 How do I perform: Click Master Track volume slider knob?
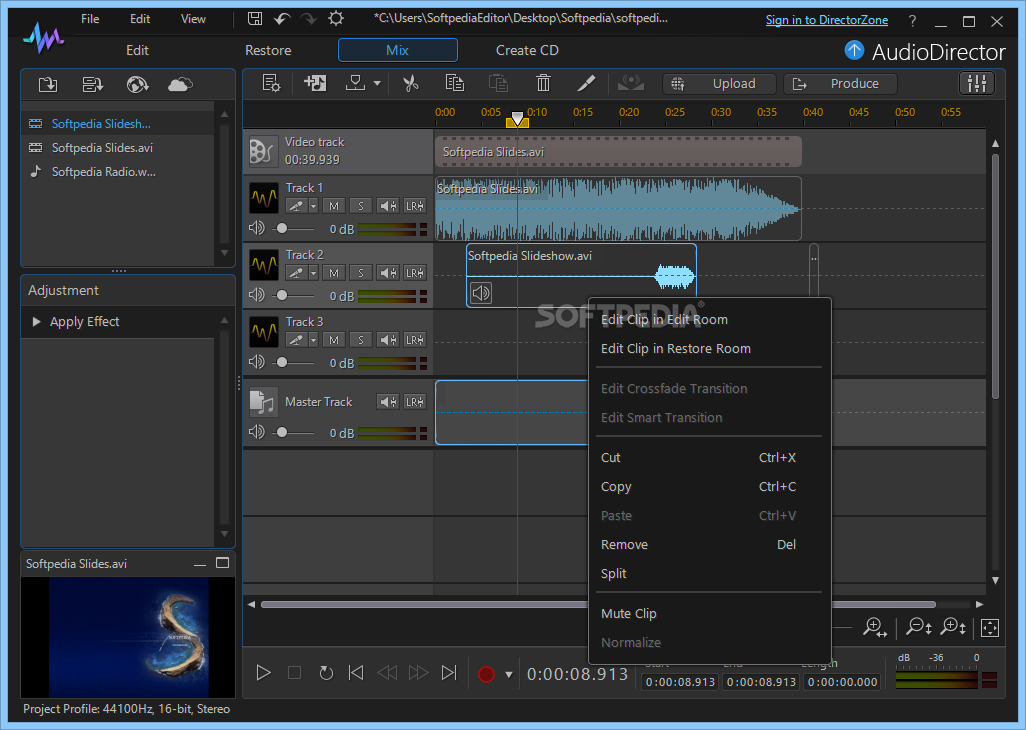point(282,432)
